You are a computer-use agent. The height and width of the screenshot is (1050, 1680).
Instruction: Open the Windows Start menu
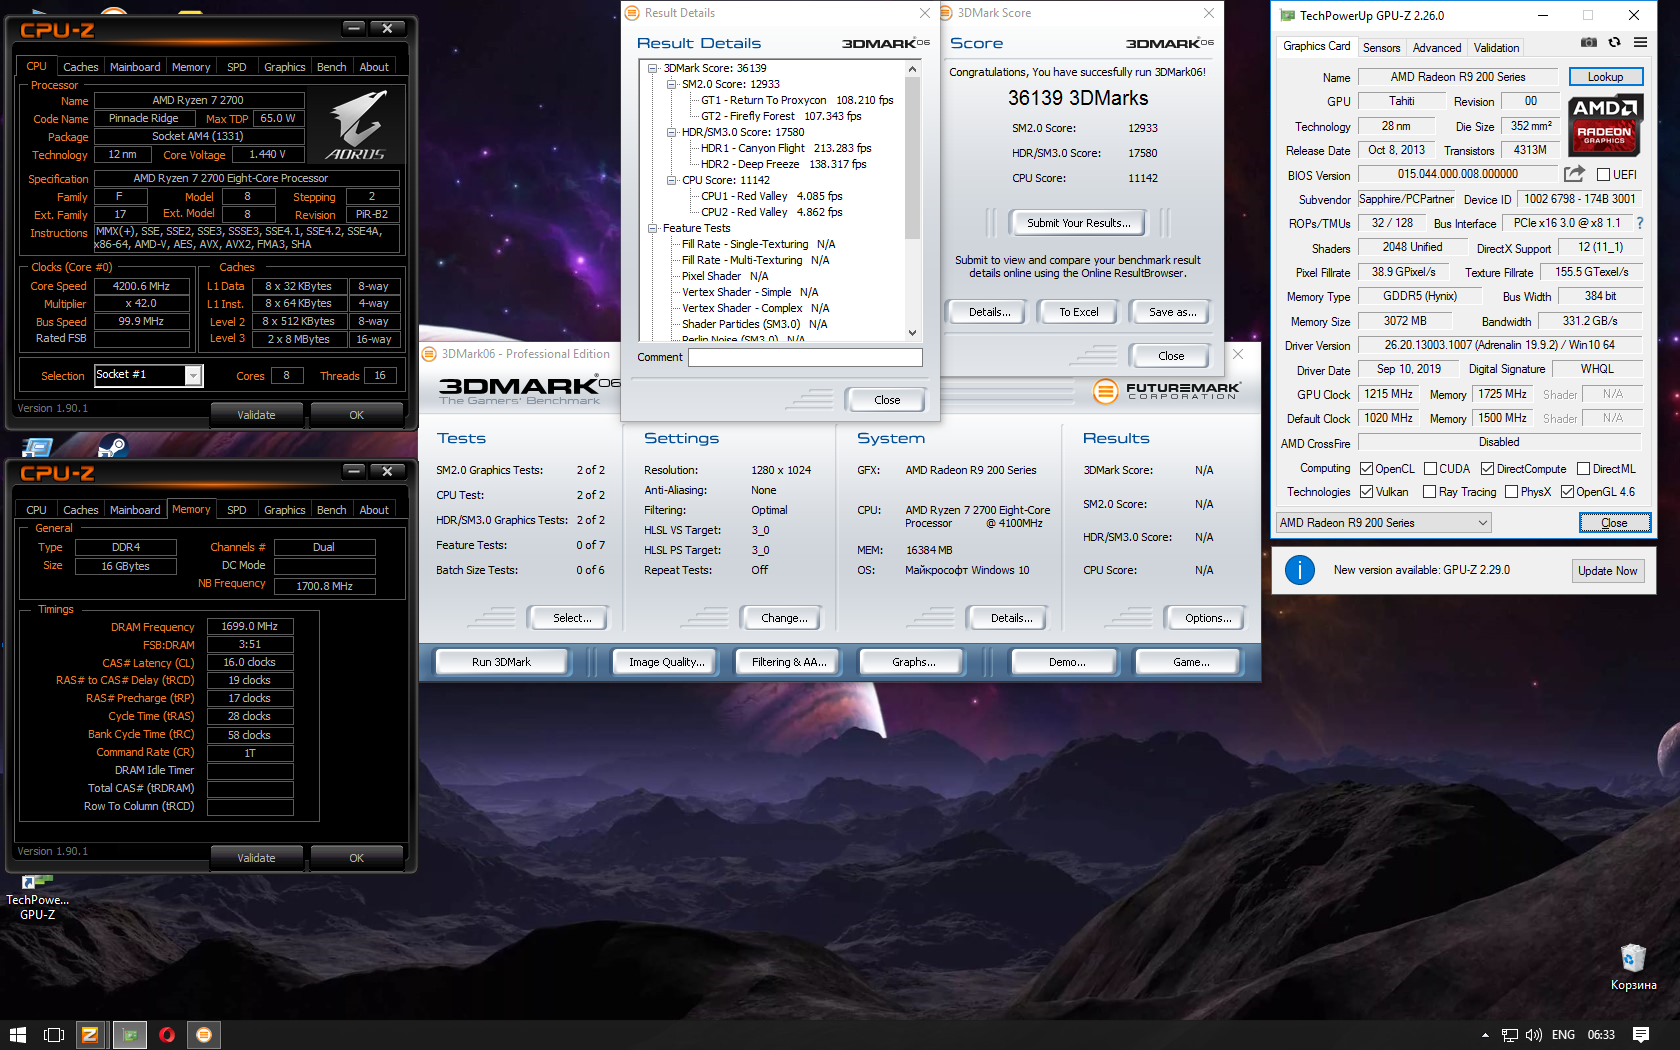click(x=17, y=1035)
